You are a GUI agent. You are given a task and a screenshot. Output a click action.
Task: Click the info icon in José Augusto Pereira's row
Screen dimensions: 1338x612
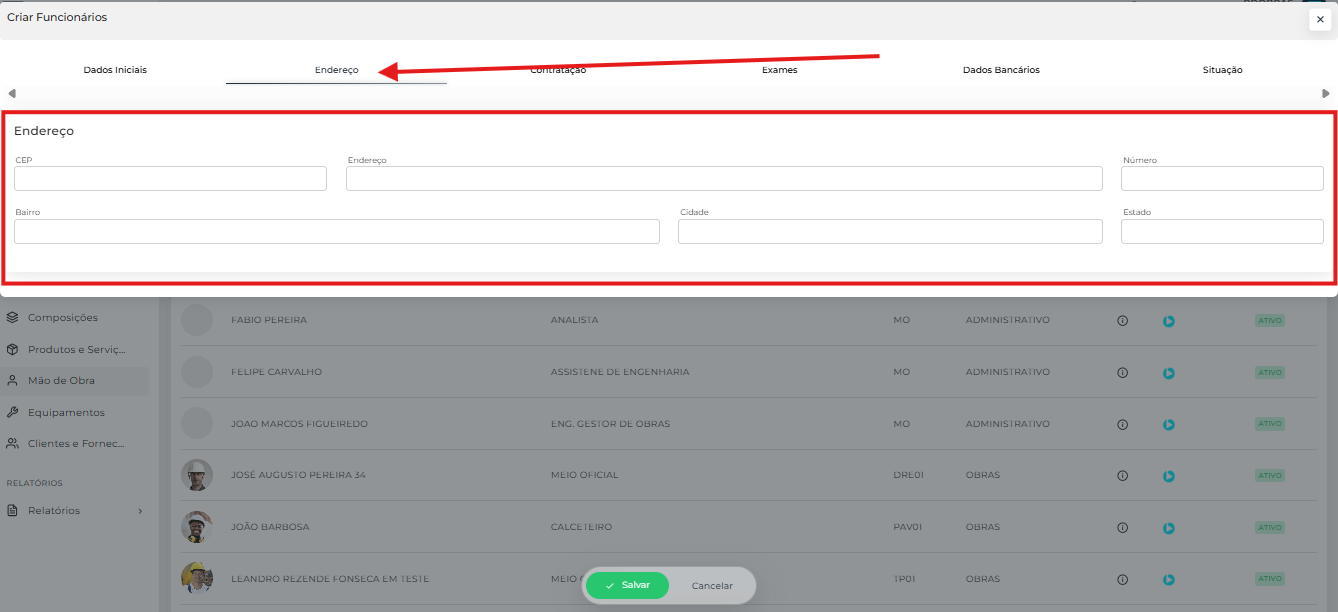click(1122, 476)
